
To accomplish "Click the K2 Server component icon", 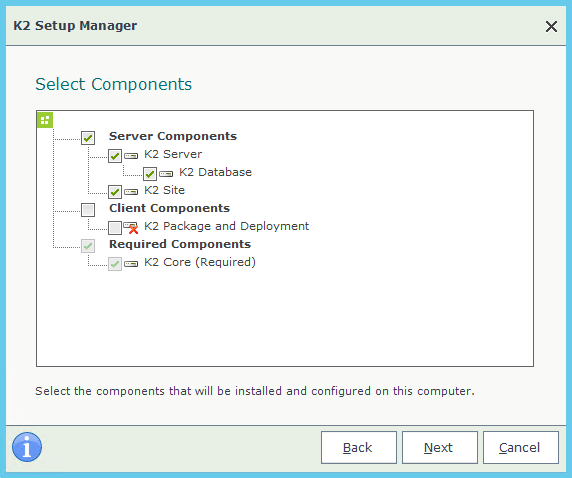I will (131, 156).
